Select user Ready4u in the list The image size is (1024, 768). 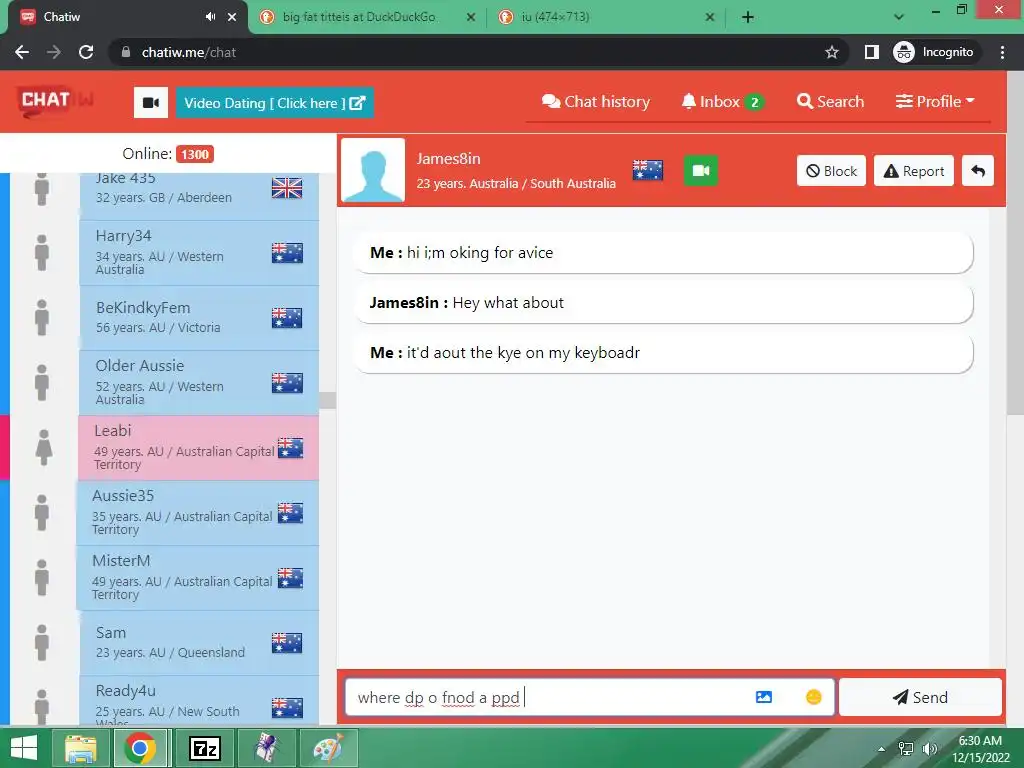tap(199, 700)
